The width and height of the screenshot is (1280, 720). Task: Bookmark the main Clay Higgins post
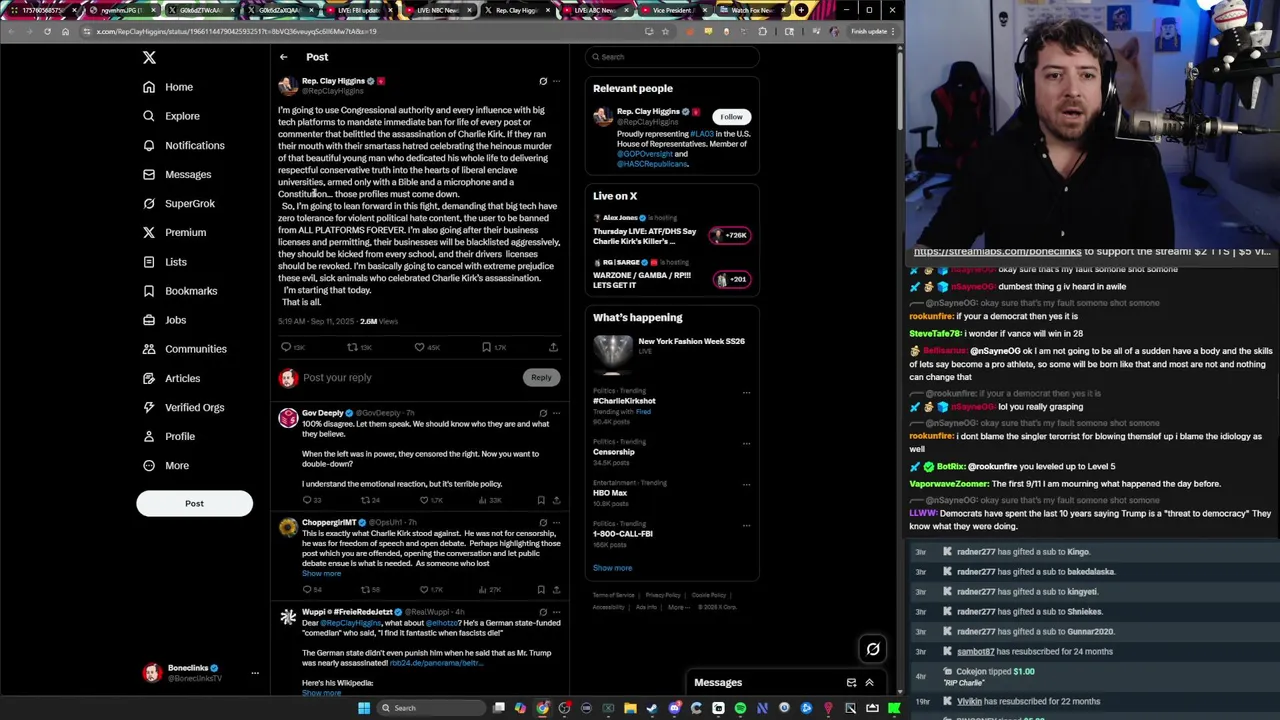click(x=486, y=347)
